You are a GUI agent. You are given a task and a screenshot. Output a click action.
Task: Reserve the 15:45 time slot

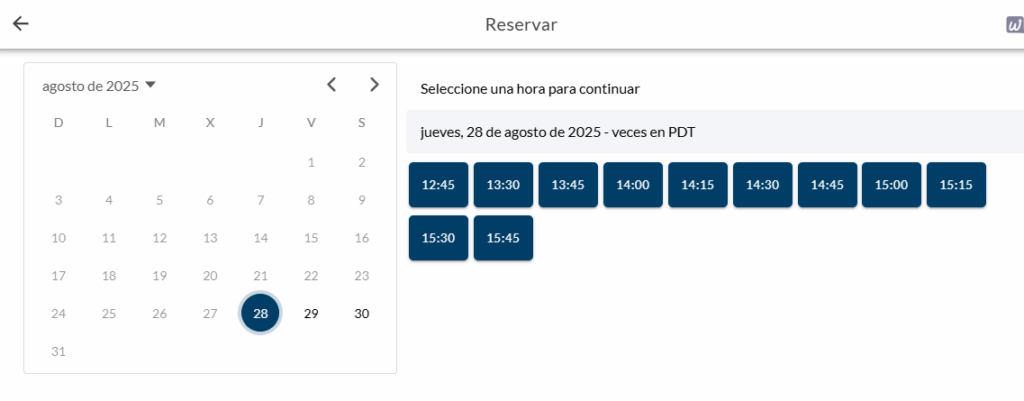pos(503,238)
